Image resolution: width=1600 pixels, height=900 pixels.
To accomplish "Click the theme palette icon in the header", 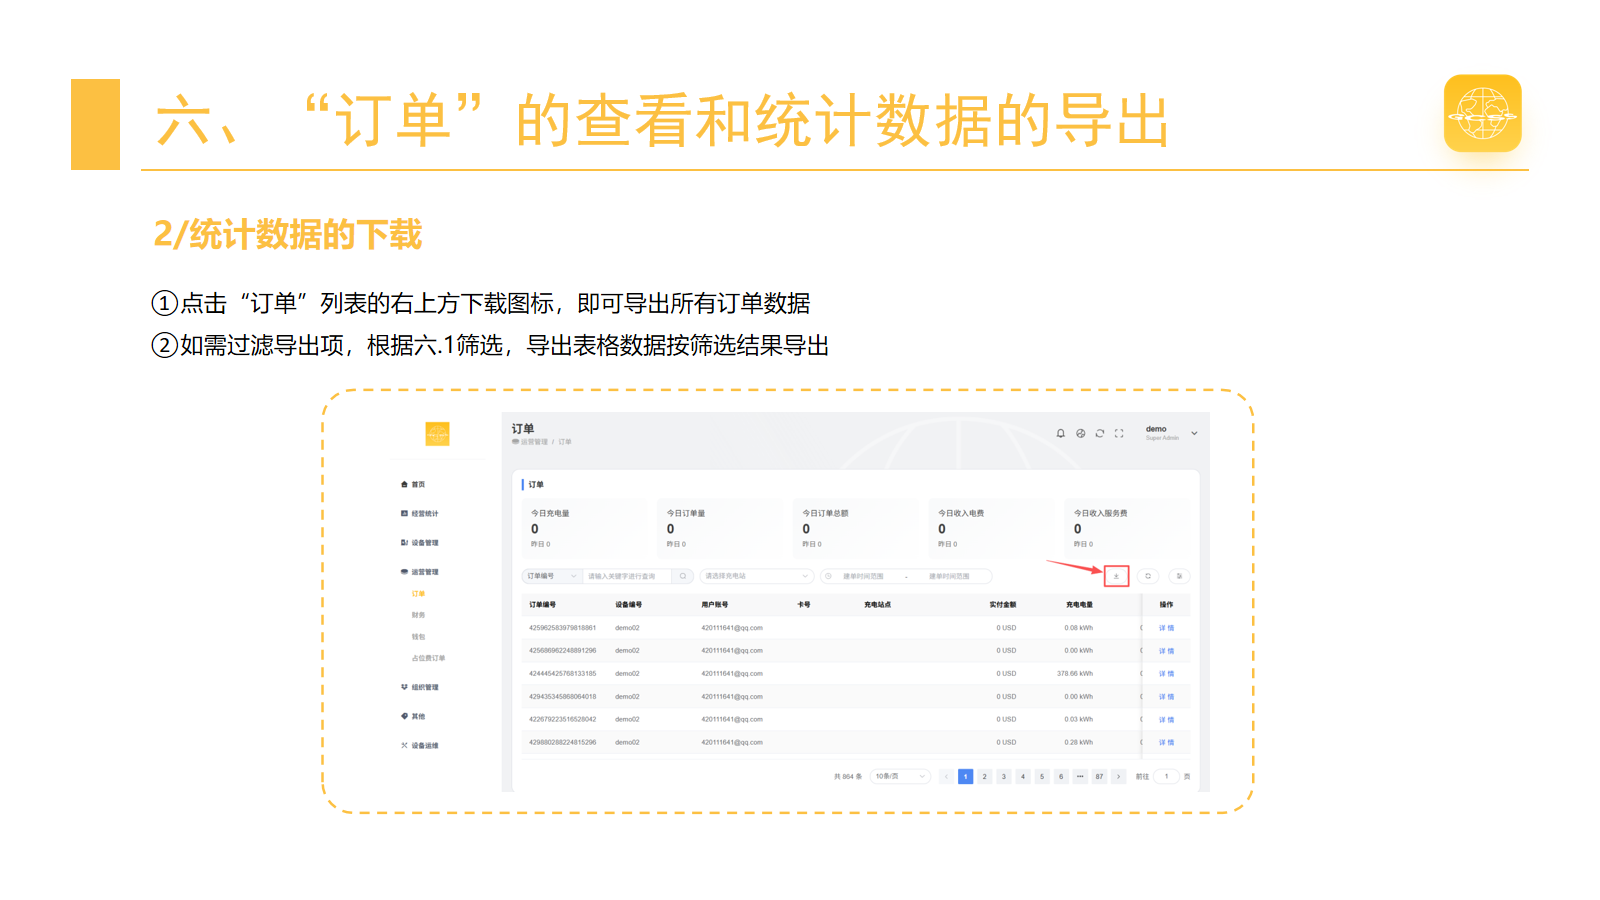I will [1080, 434].
